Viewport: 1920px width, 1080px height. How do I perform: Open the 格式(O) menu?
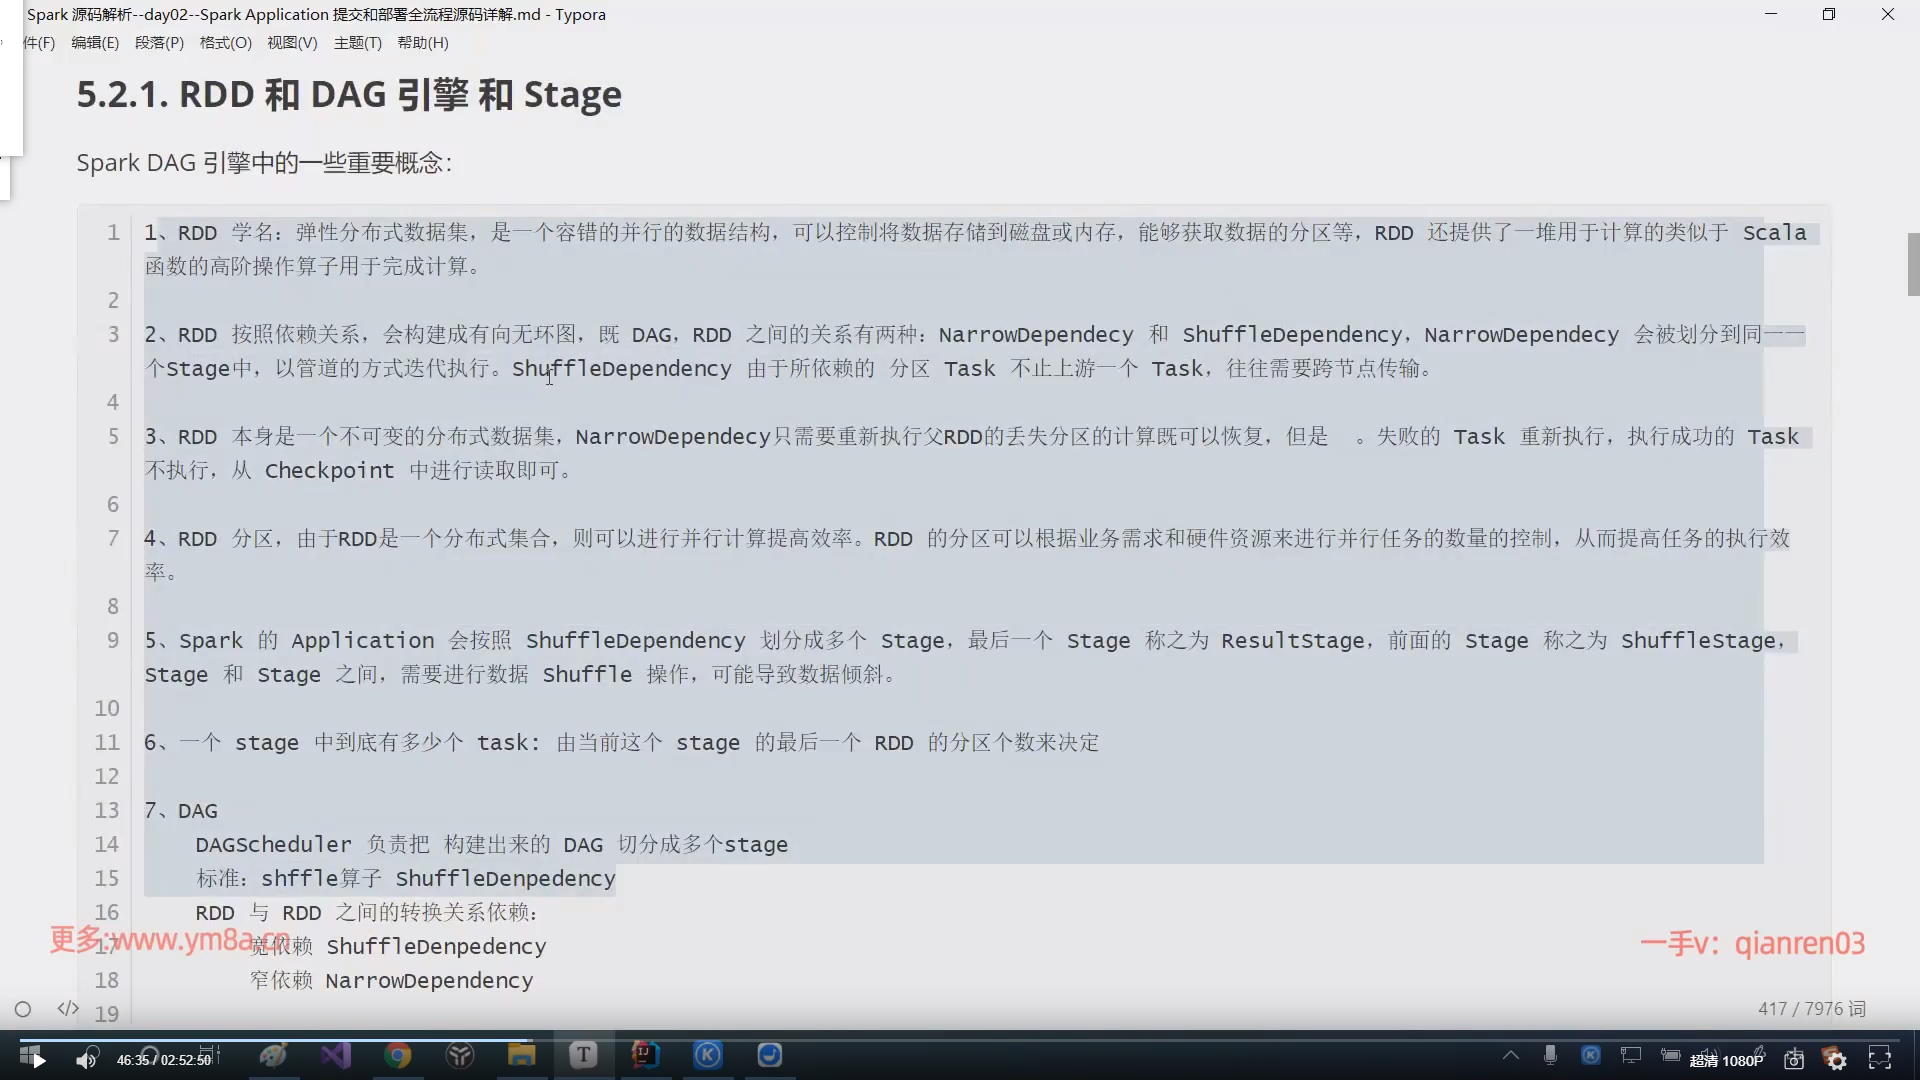(x=225, y=43)
